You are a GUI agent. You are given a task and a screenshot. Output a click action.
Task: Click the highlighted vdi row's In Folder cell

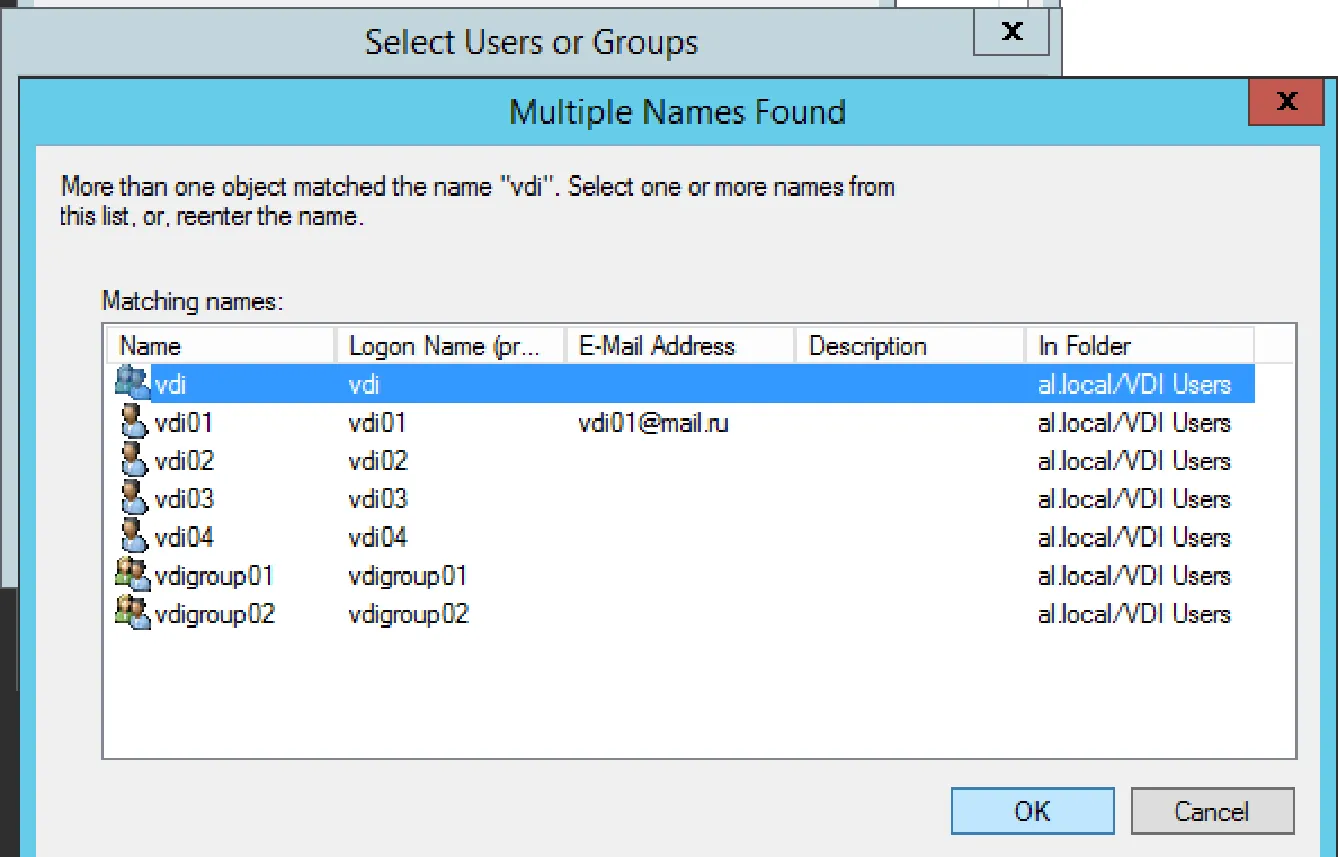tap(1134, 385)
